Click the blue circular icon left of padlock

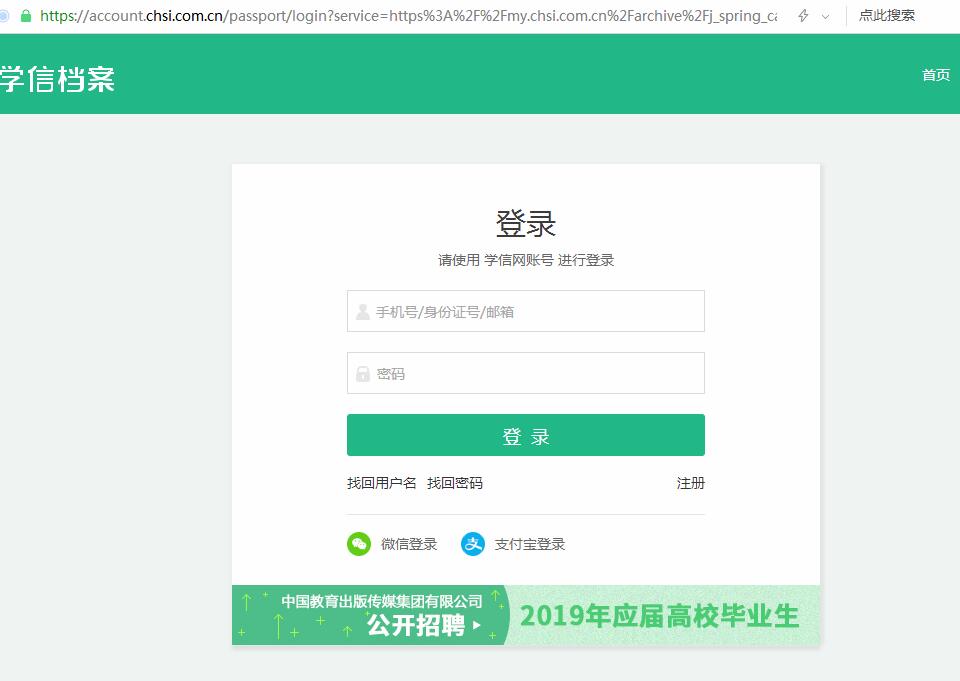point(4,16)
